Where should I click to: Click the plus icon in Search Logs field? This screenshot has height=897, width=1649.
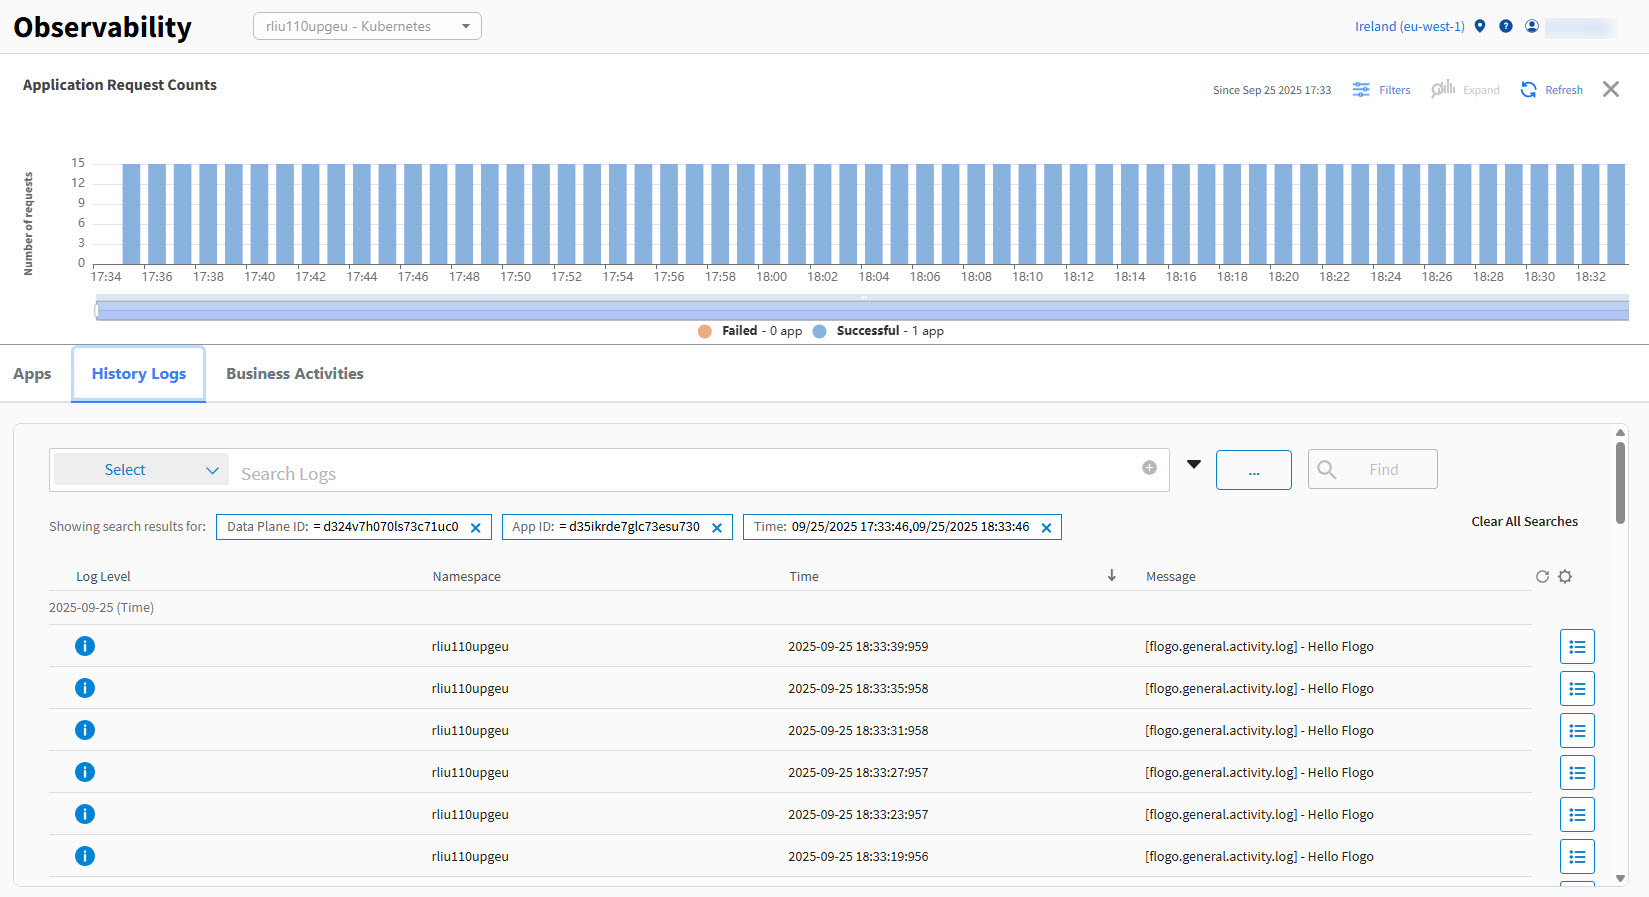point(1149,468)
